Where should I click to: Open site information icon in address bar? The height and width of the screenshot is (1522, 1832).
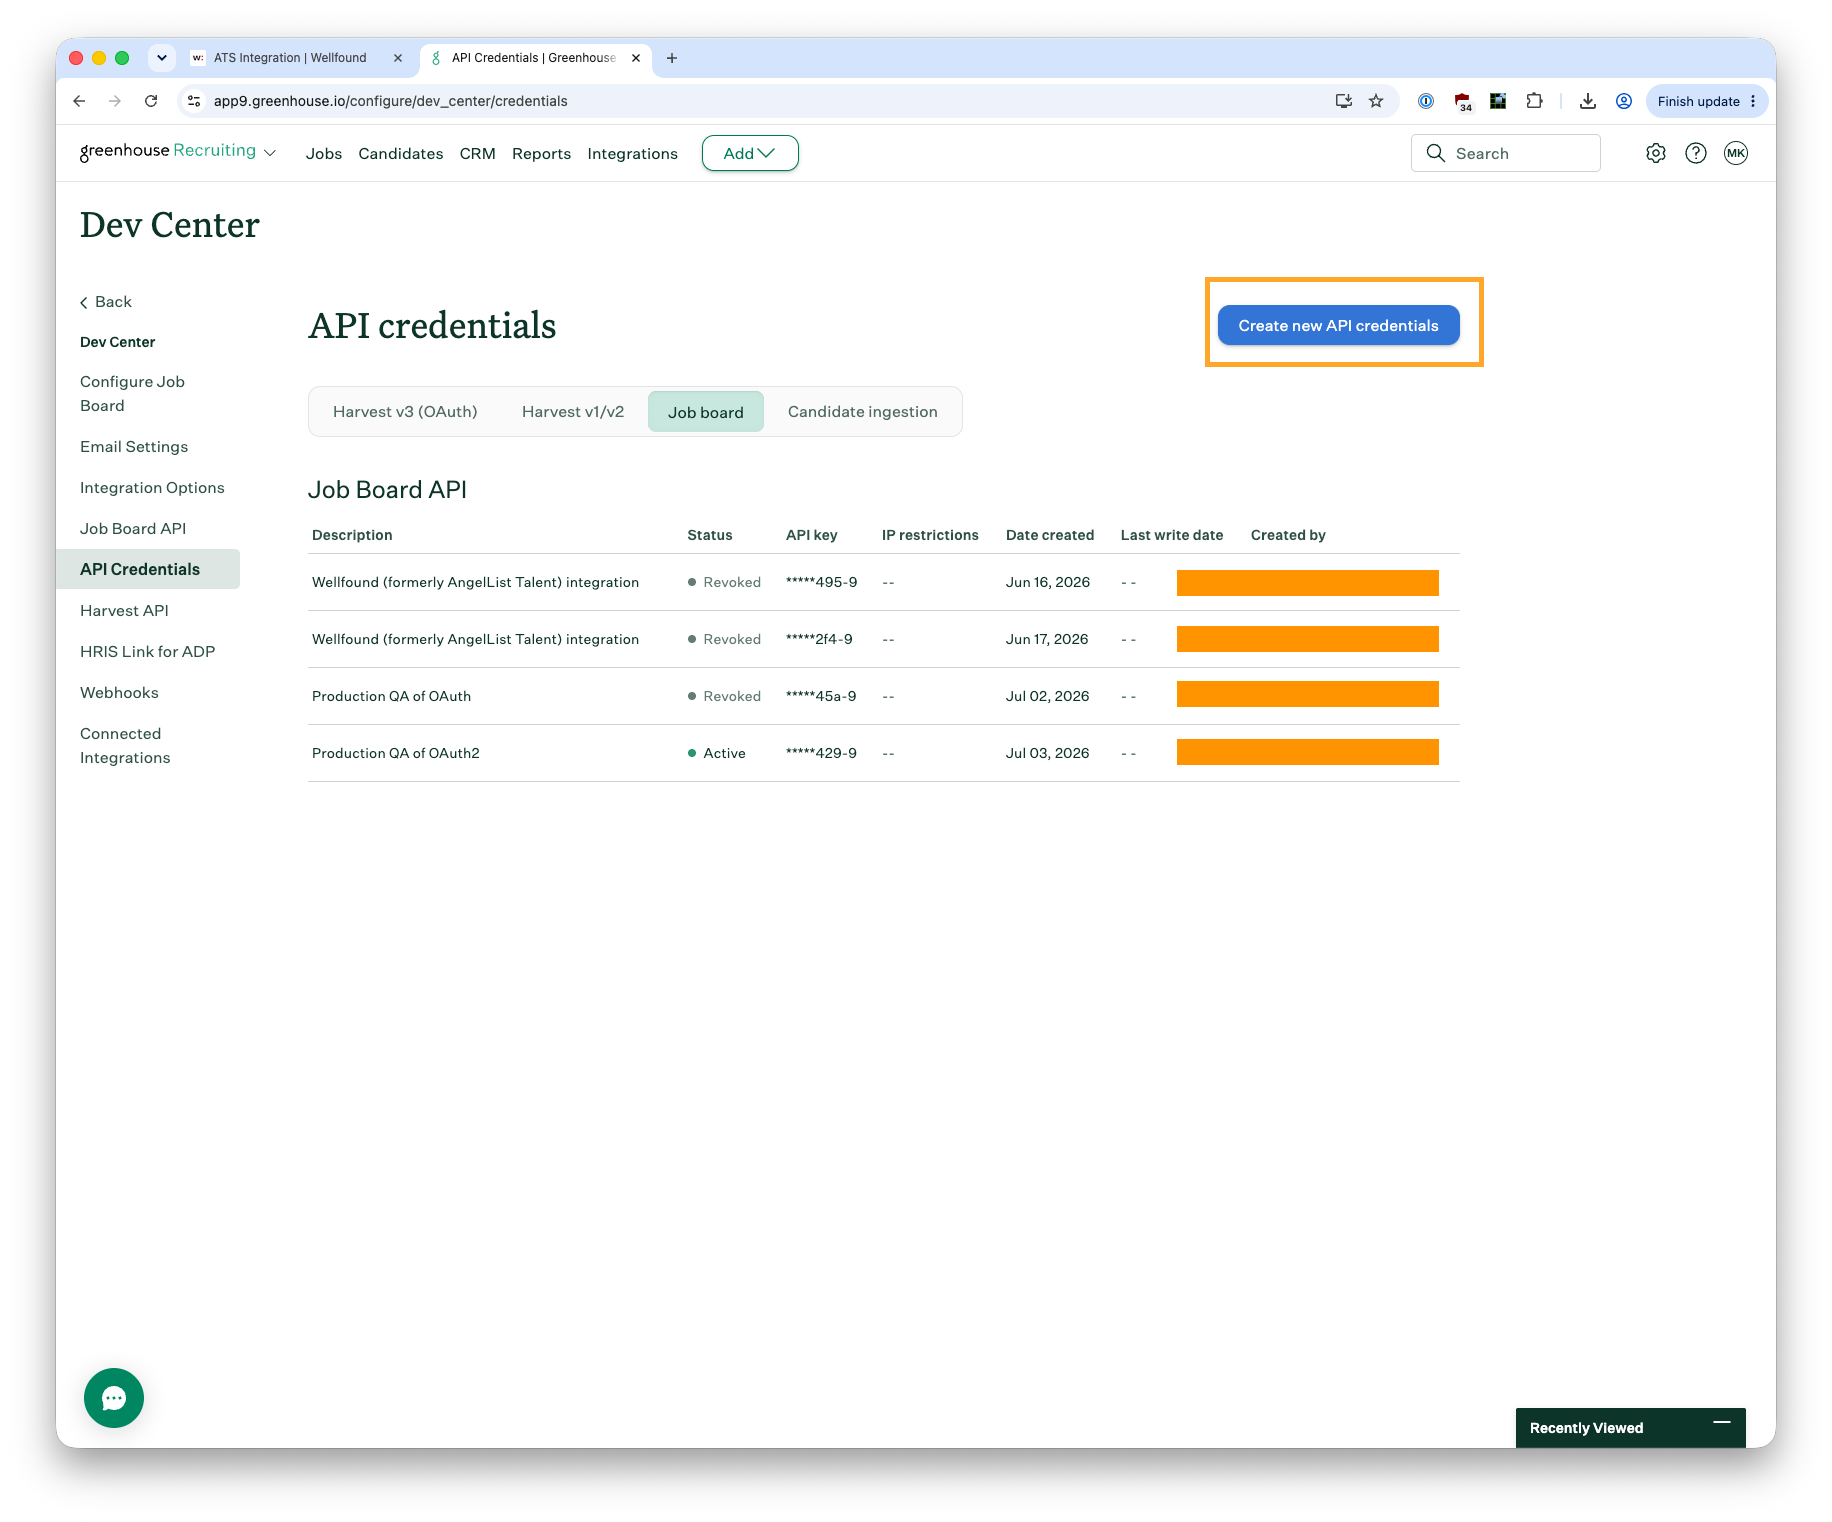(x=195, y=101)
